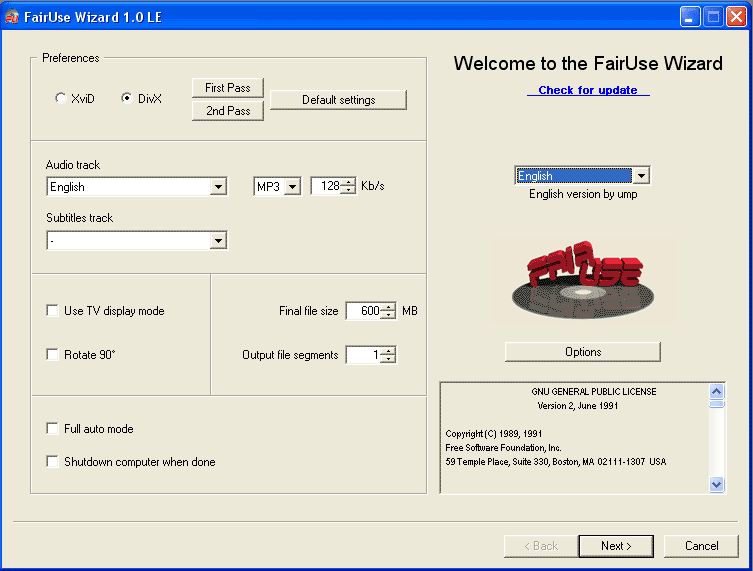Click the Next button
This screenshot has width=753, height=571.
pos(616,546)
